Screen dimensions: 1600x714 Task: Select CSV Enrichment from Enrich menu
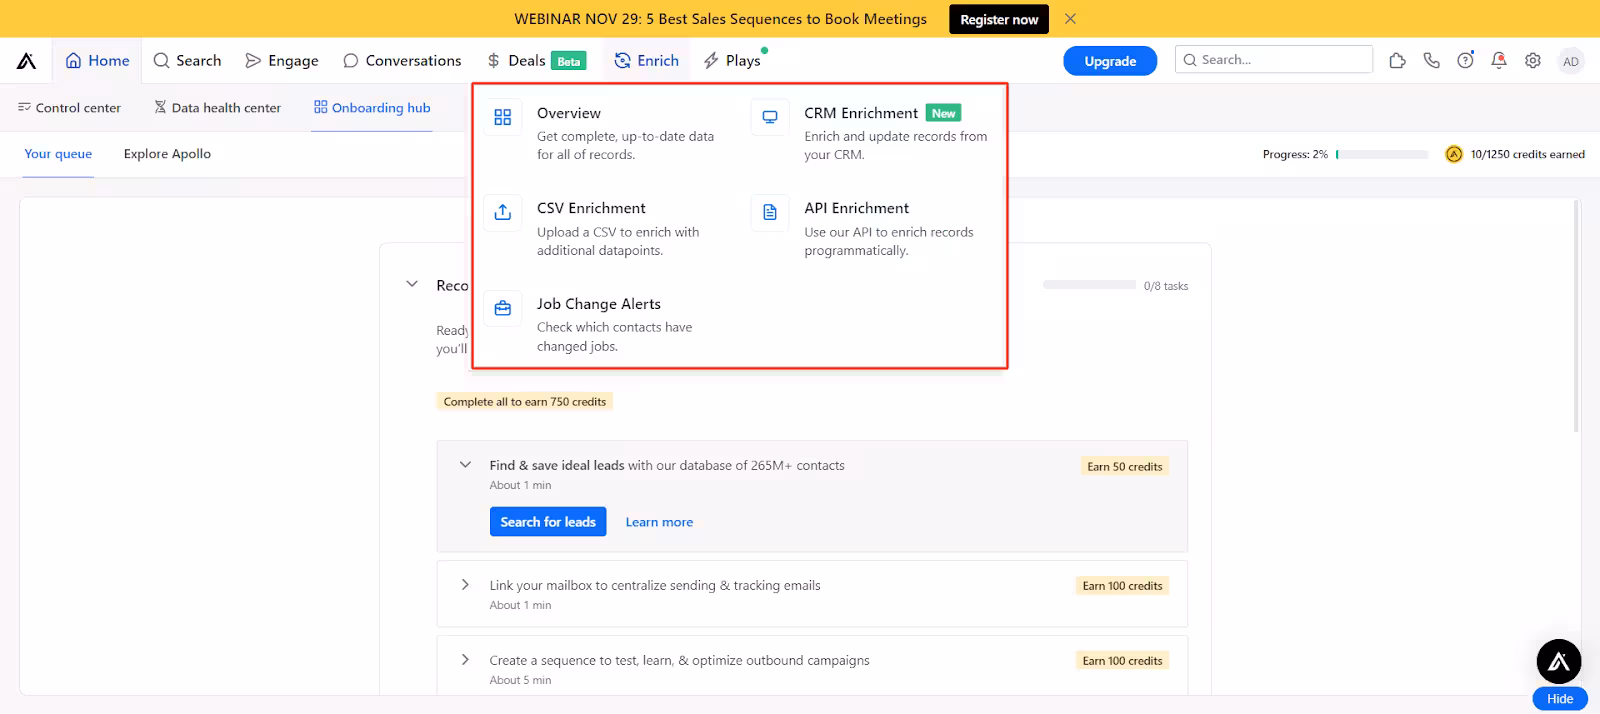tap(591, 209)
